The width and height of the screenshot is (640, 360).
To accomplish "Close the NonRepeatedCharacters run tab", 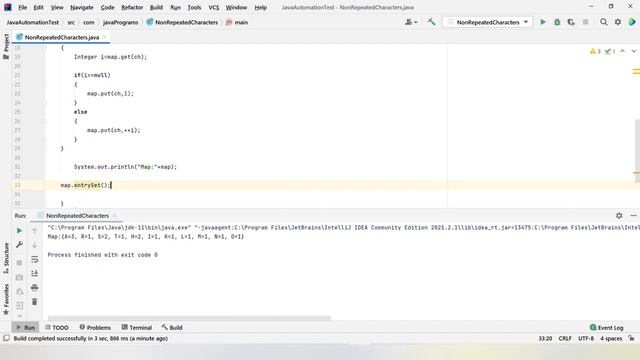I will point(115,216).
